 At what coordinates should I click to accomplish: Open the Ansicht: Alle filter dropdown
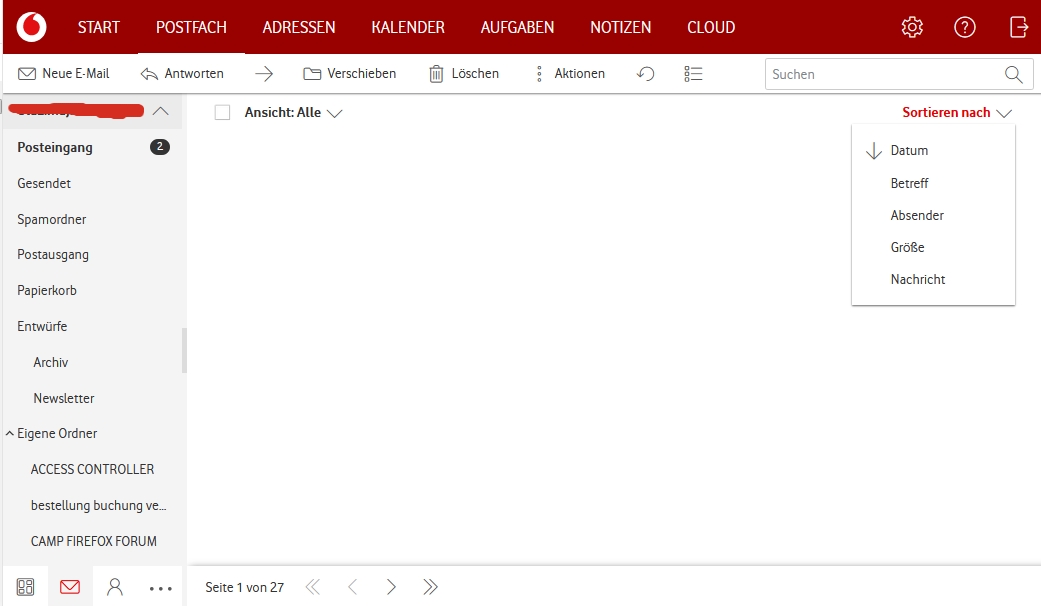(x=293, y=113)
